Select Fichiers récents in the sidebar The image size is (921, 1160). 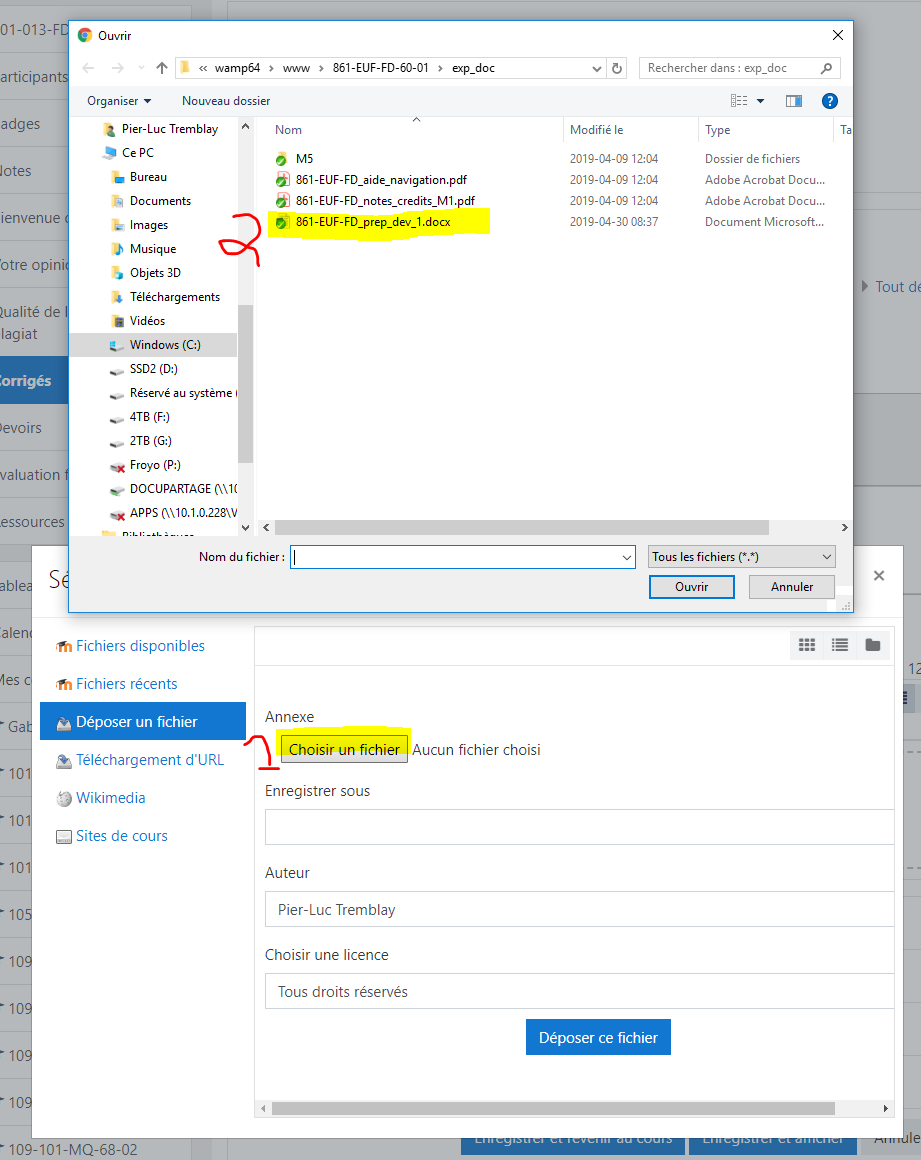tap(126, 684)
